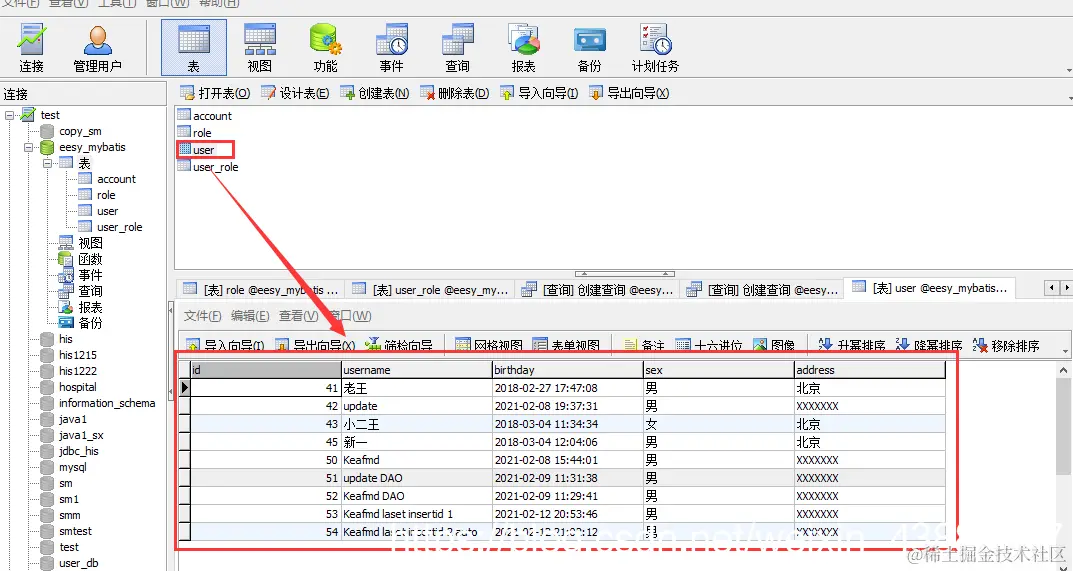Select mysql database in the tree

tap(73, 467)
